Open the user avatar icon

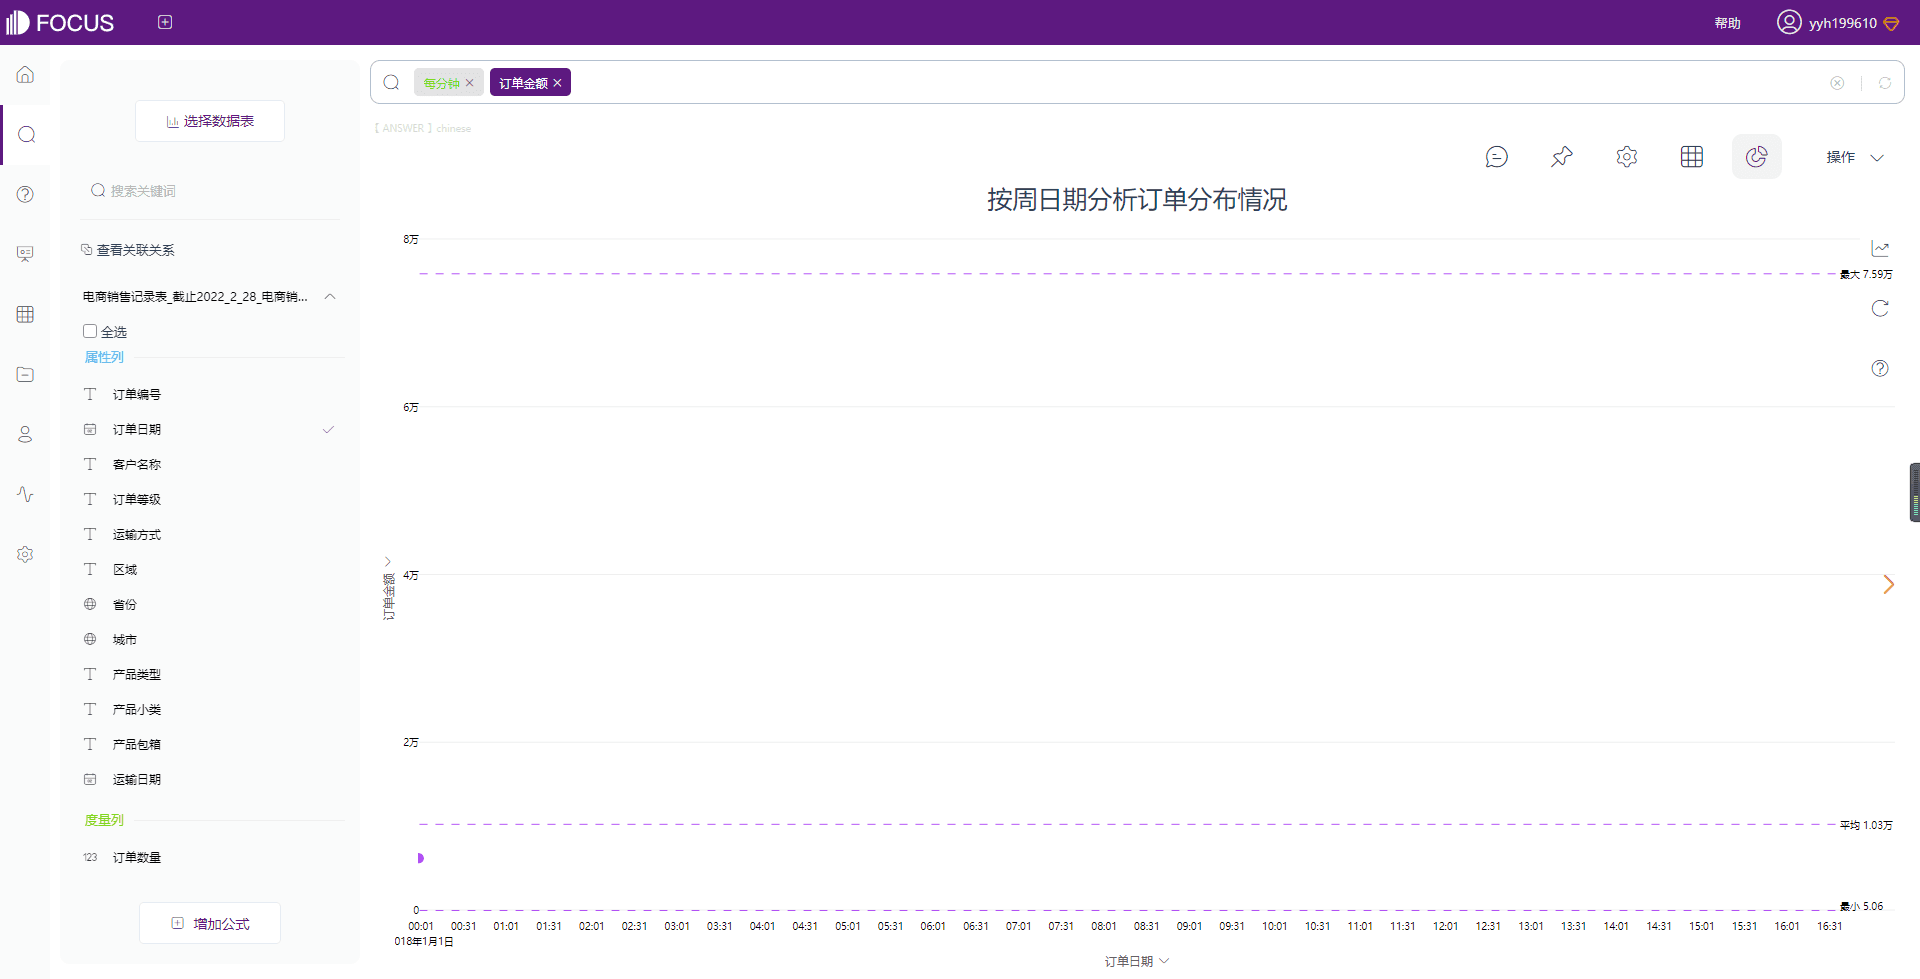click(1789, 22)
